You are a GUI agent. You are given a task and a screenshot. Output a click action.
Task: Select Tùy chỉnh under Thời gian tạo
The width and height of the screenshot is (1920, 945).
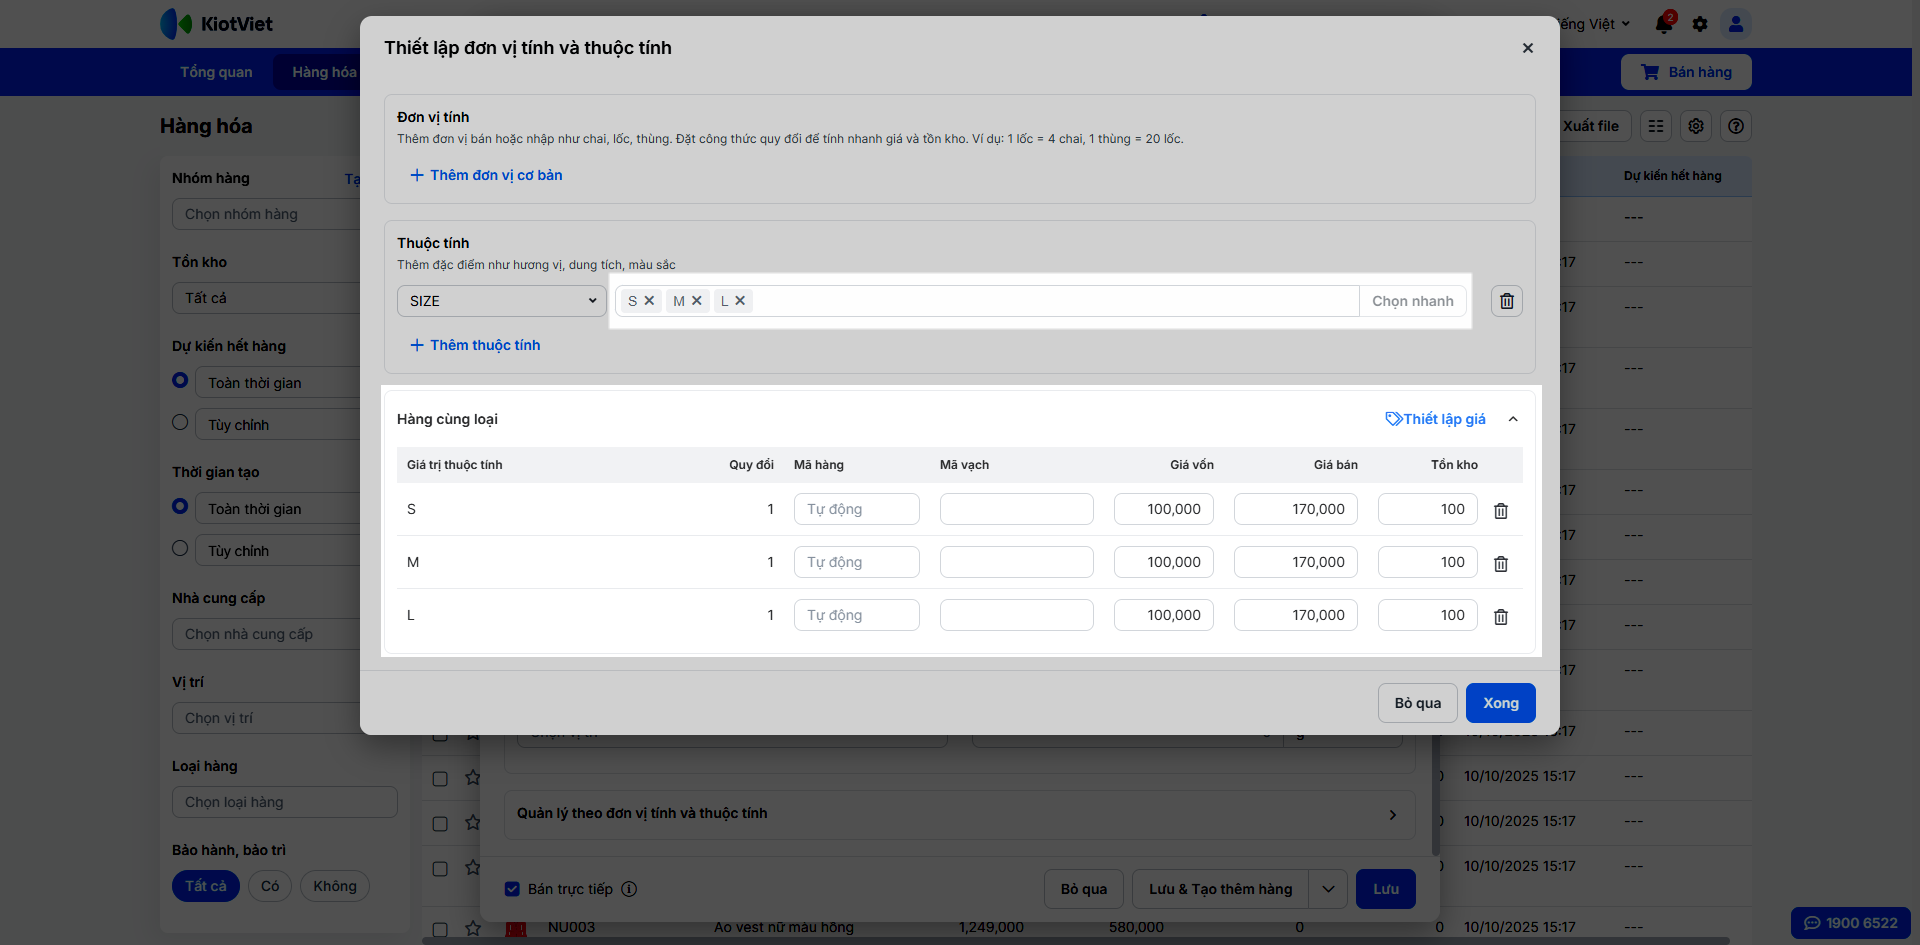[x=180, y=549]
